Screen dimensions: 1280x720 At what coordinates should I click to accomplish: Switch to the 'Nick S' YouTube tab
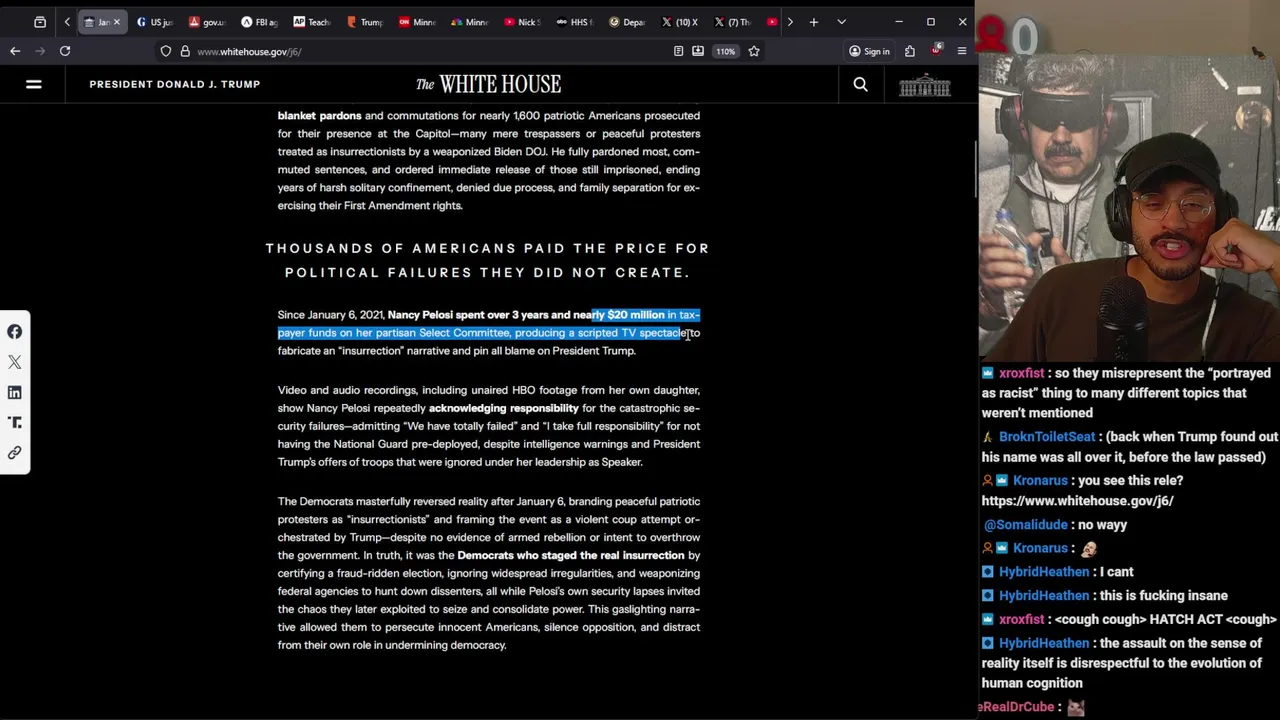[x=522, y=22]
